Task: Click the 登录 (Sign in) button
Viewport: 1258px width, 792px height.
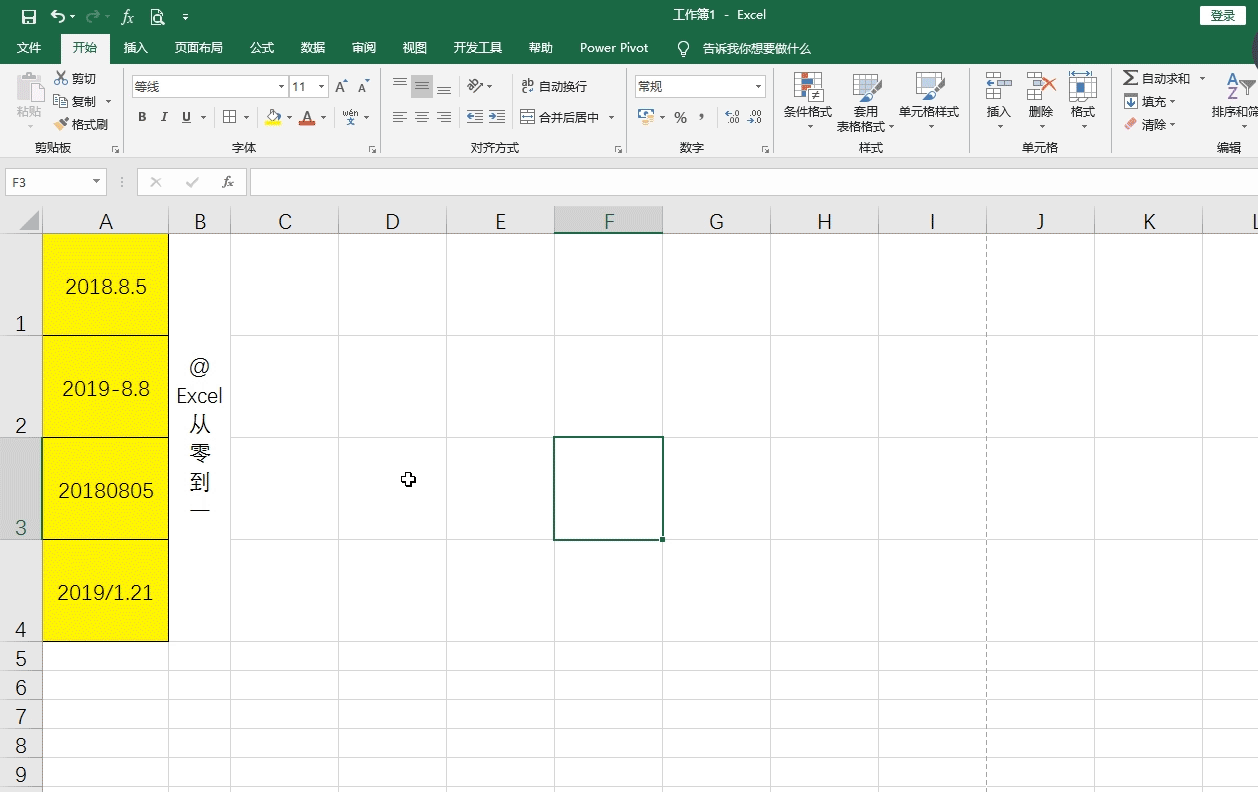Action: [1222, 16]
